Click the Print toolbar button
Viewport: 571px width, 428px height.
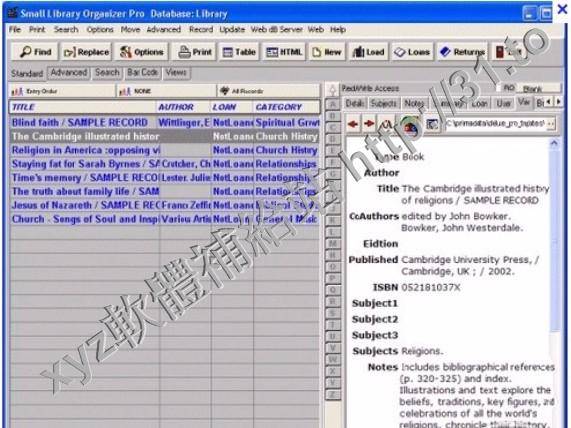(x=195, y=52)
